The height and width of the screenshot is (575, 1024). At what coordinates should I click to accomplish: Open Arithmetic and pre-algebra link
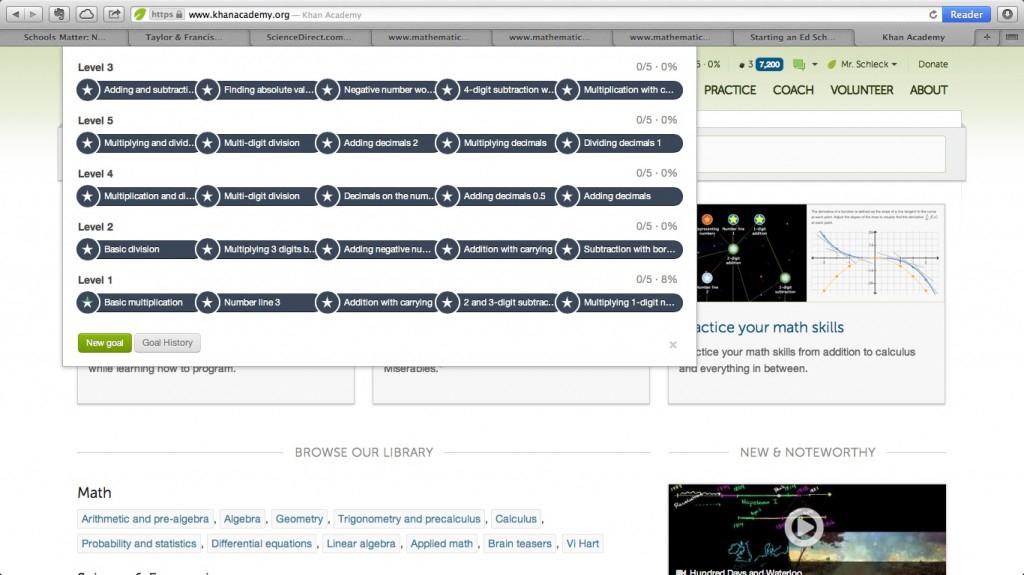(145, 519)
